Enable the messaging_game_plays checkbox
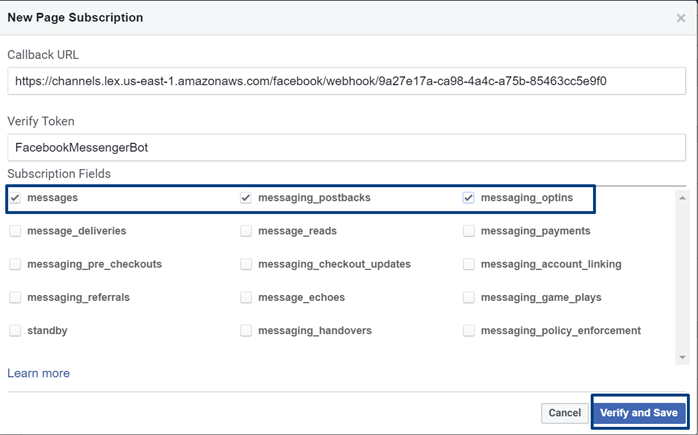 pyautogui.click(x=470, y=297)
